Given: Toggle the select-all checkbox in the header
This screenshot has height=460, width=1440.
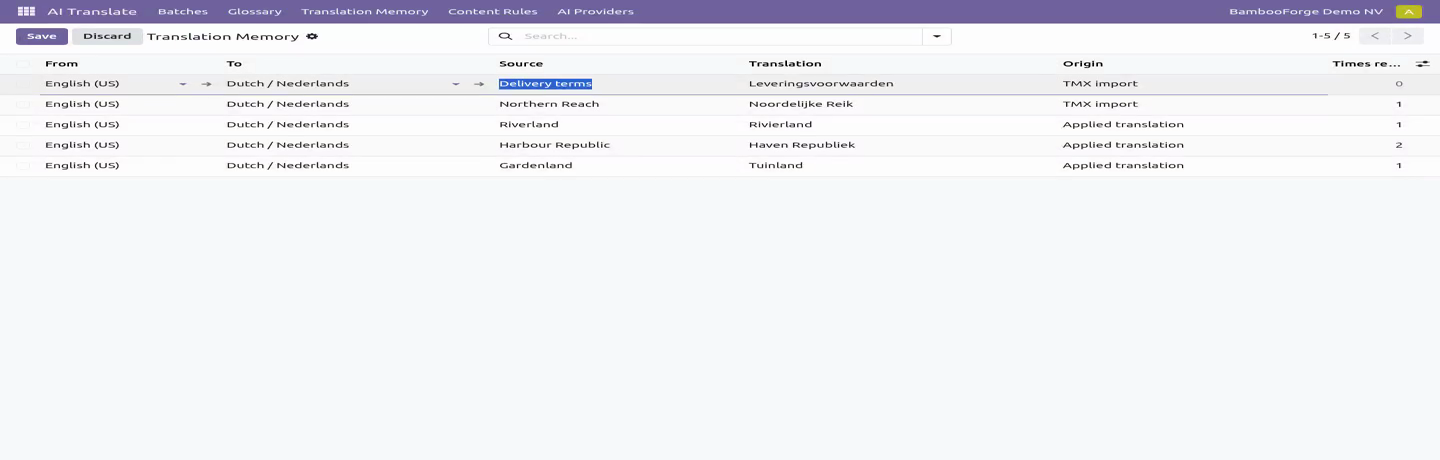Looking at the screenshot, I should pos(23,64).
